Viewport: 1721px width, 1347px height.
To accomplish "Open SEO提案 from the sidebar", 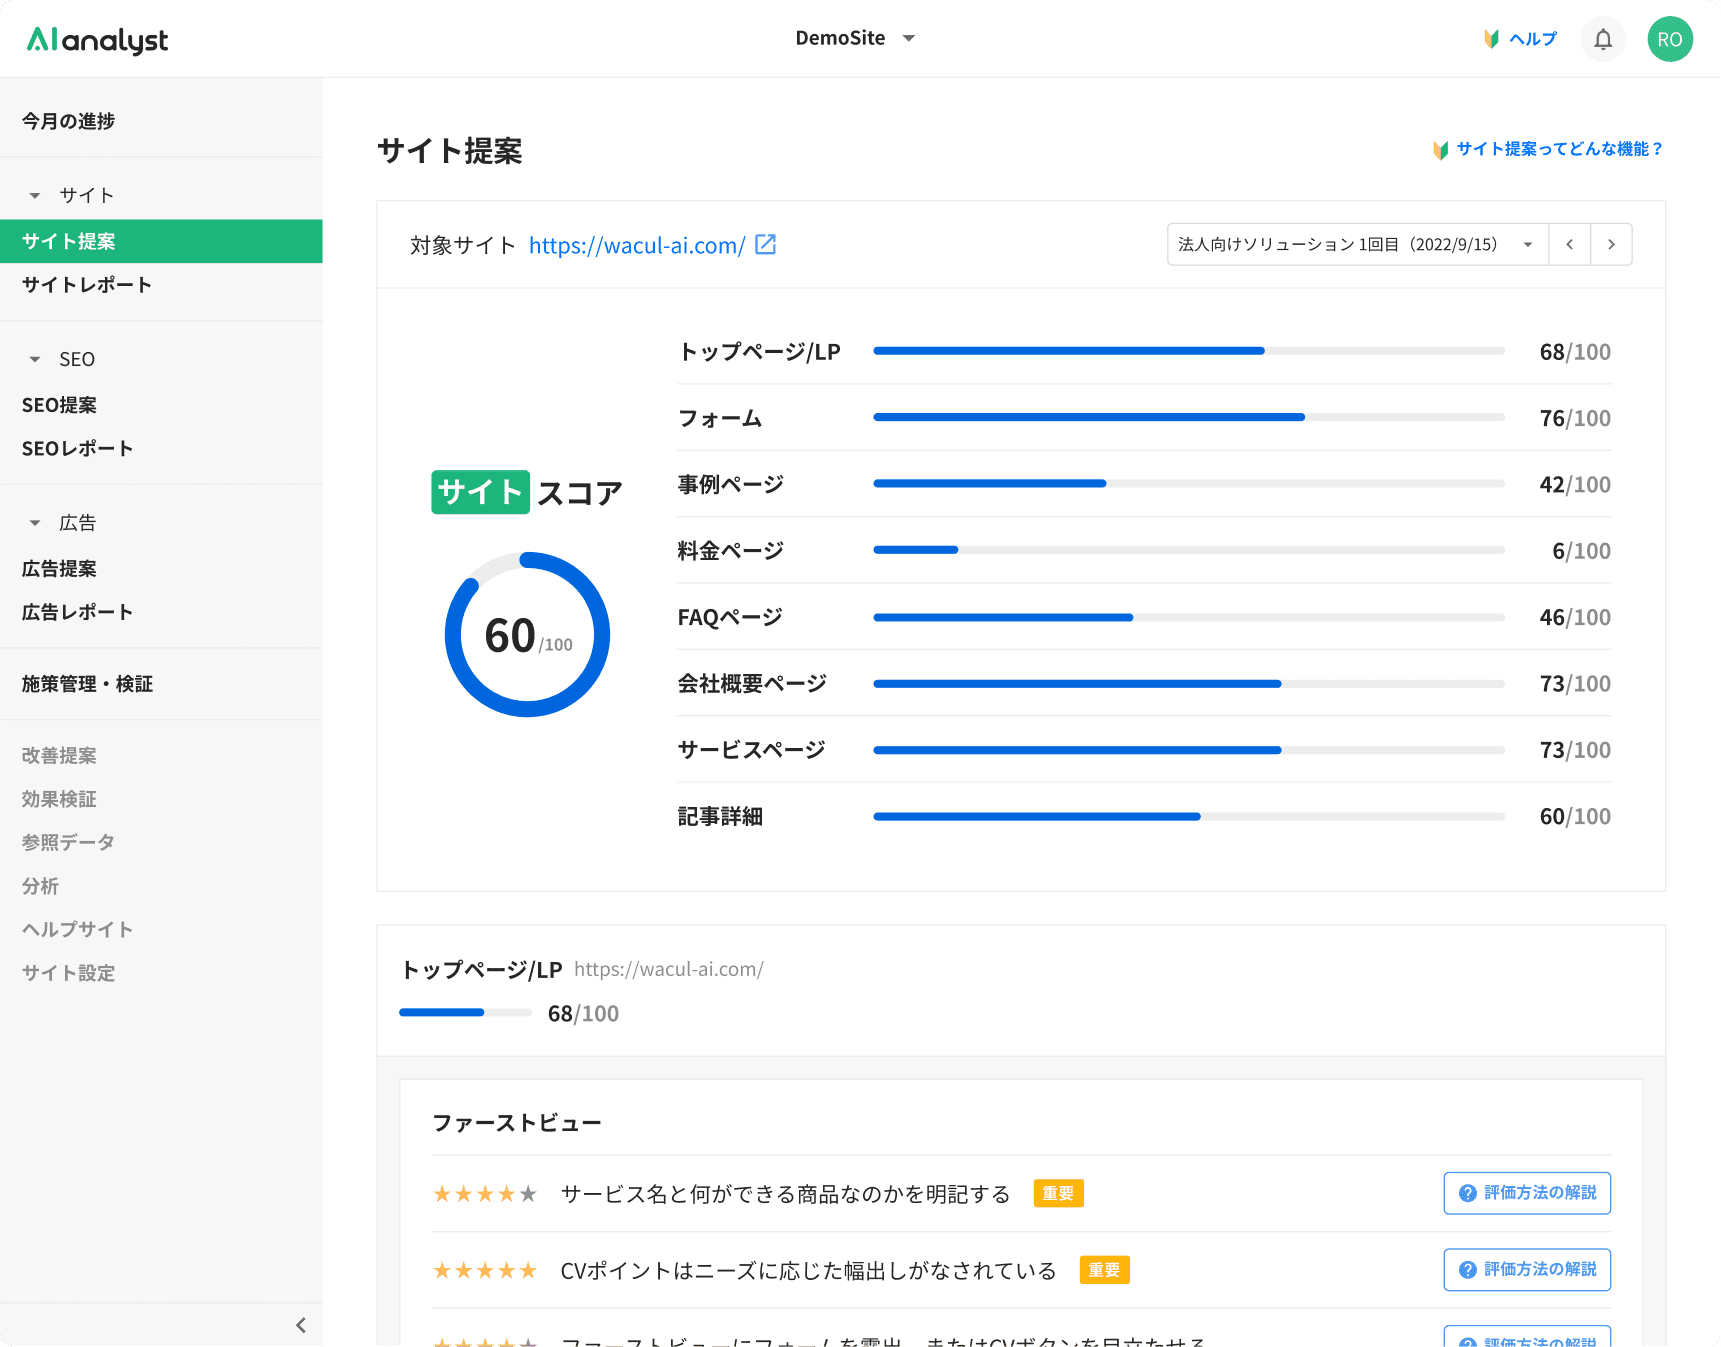I will pyautogui.click(x=60, y=405).
